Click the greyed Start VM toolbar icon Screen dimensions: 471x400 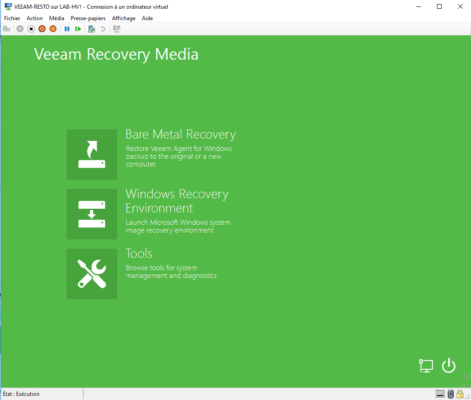pyautogui.click(x=20, y=29)
